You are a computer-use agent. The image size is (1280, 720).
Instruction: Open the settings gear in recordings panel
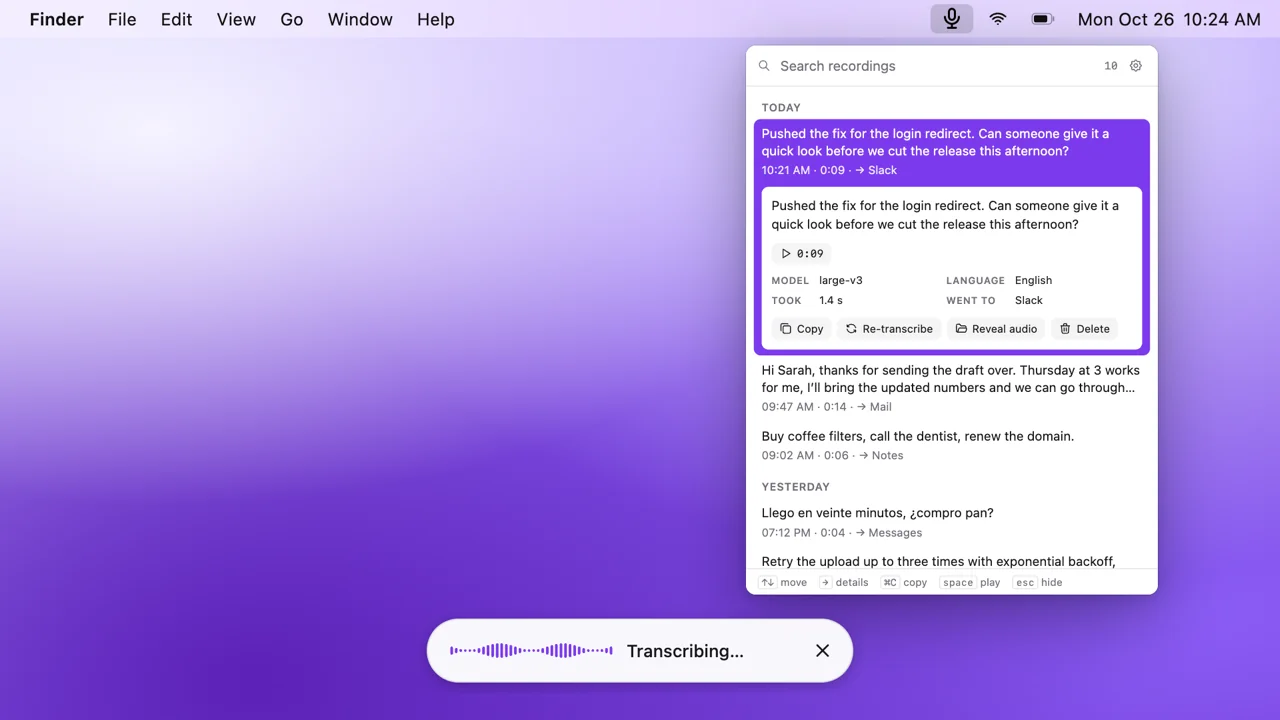click(1136, 66)
